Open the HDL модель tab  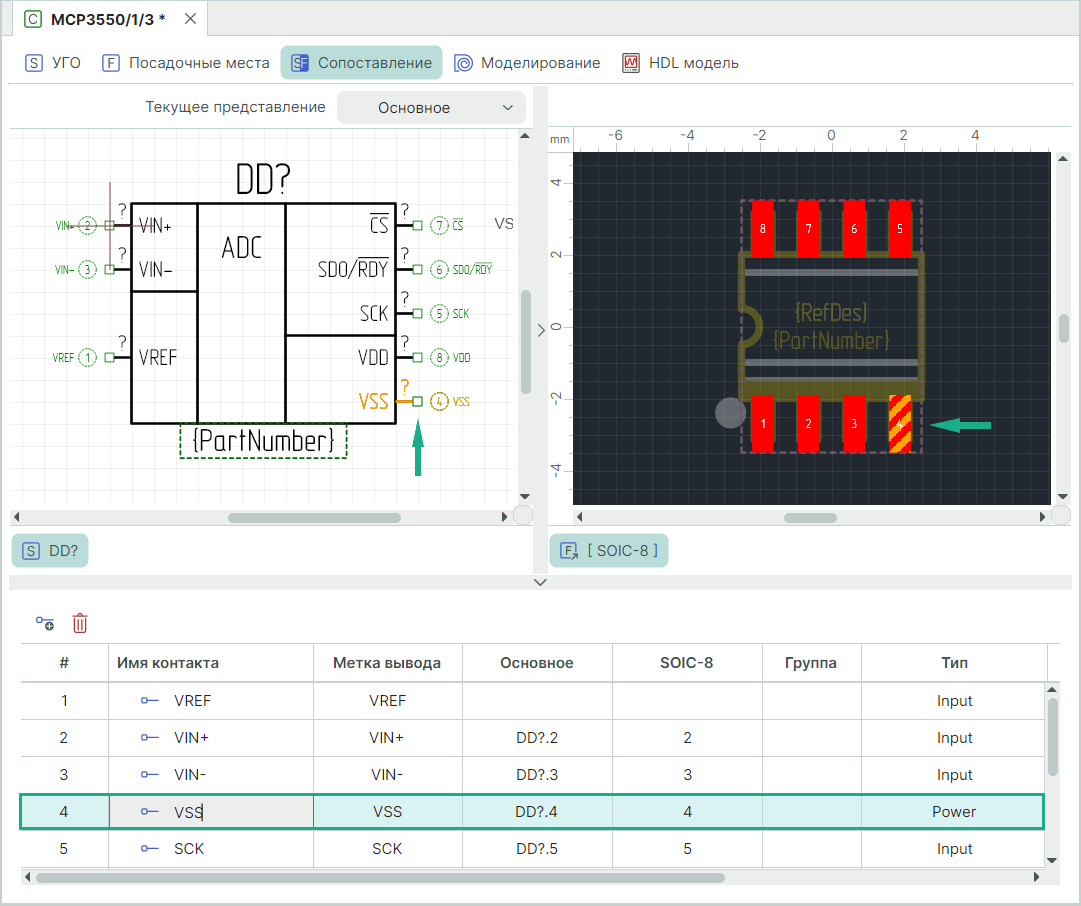click(x=680, y=63)
